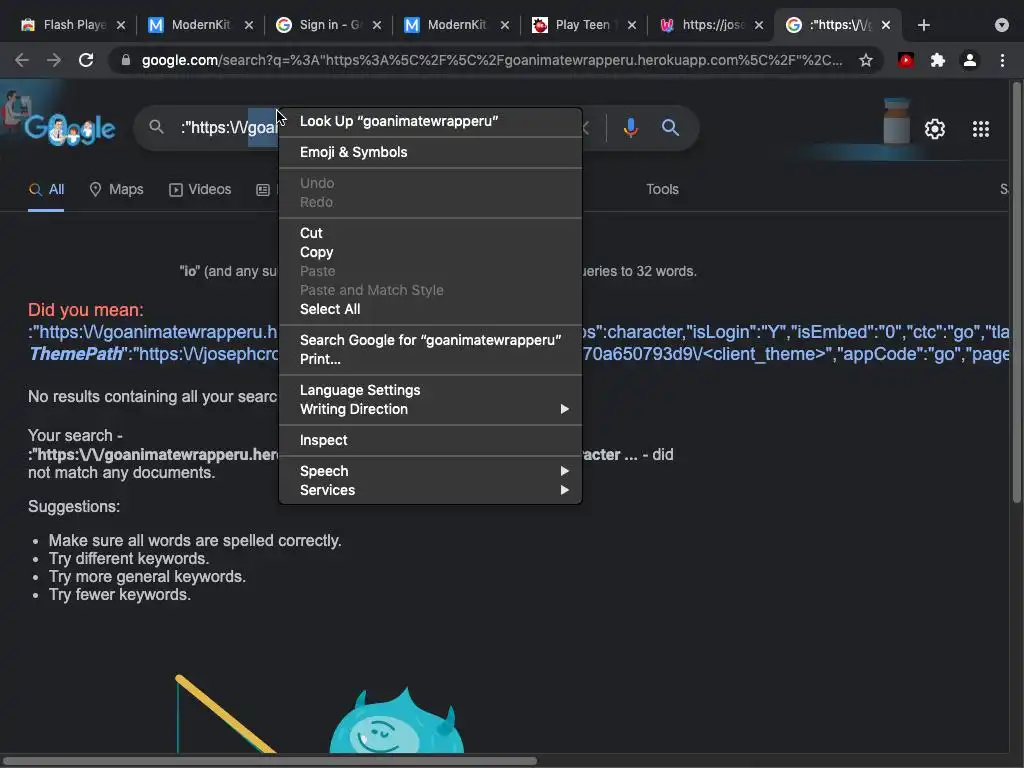Close the Play Teen tab
1024x768 pixels.
[632, 25]
